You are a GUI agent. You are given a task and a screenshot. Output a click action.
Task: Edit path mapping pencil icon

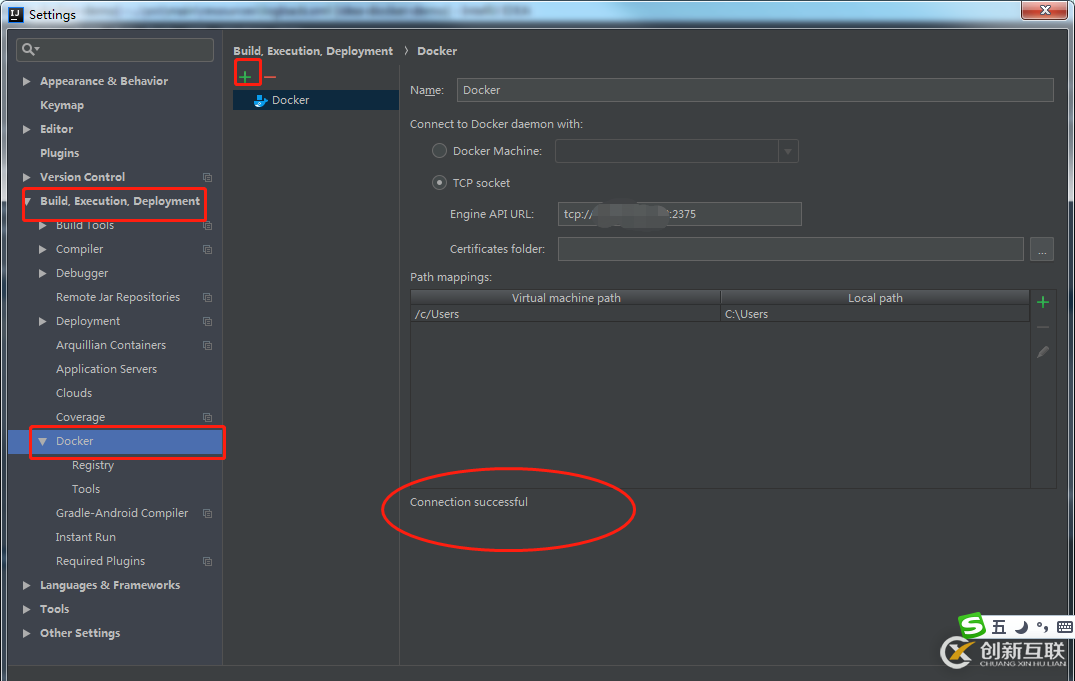pos(1043,352)
